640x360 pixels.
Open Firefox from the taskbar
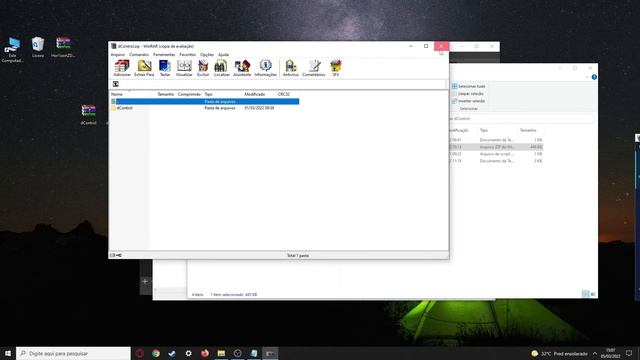coord(204,353)
